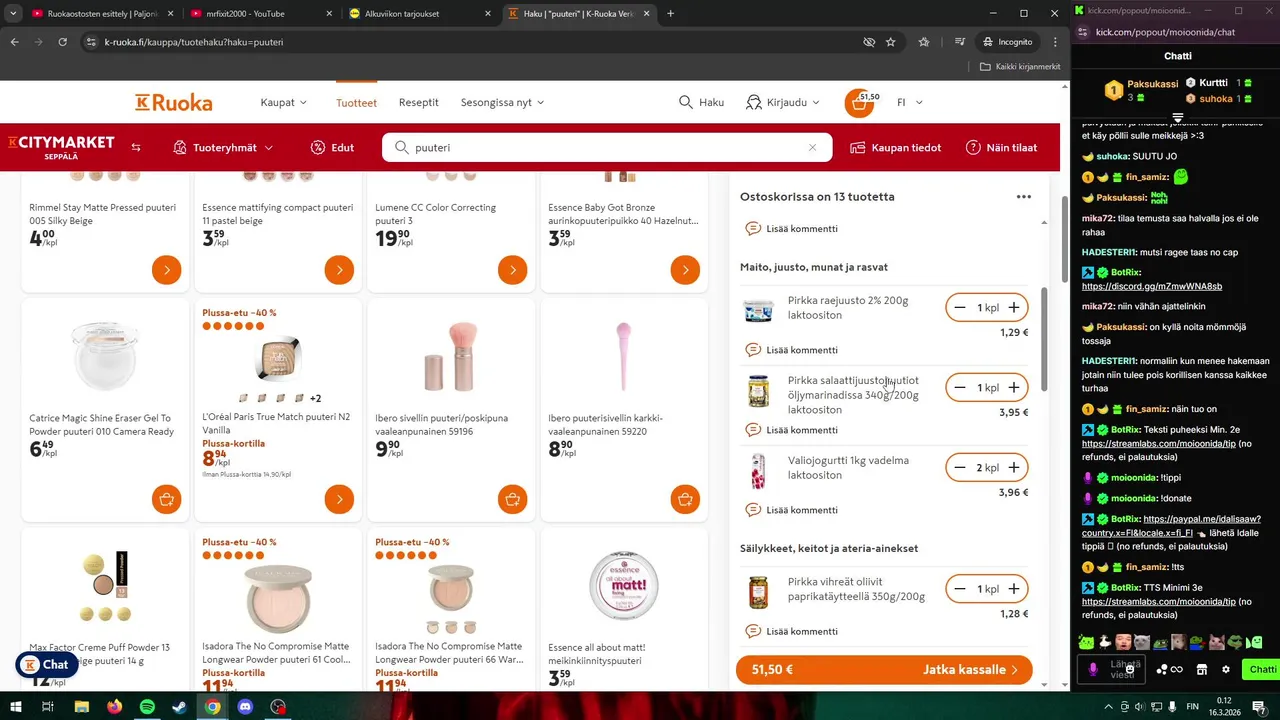Open Spotify from the taskbar
Screen dimensions: 1280x720
(147, 706)
